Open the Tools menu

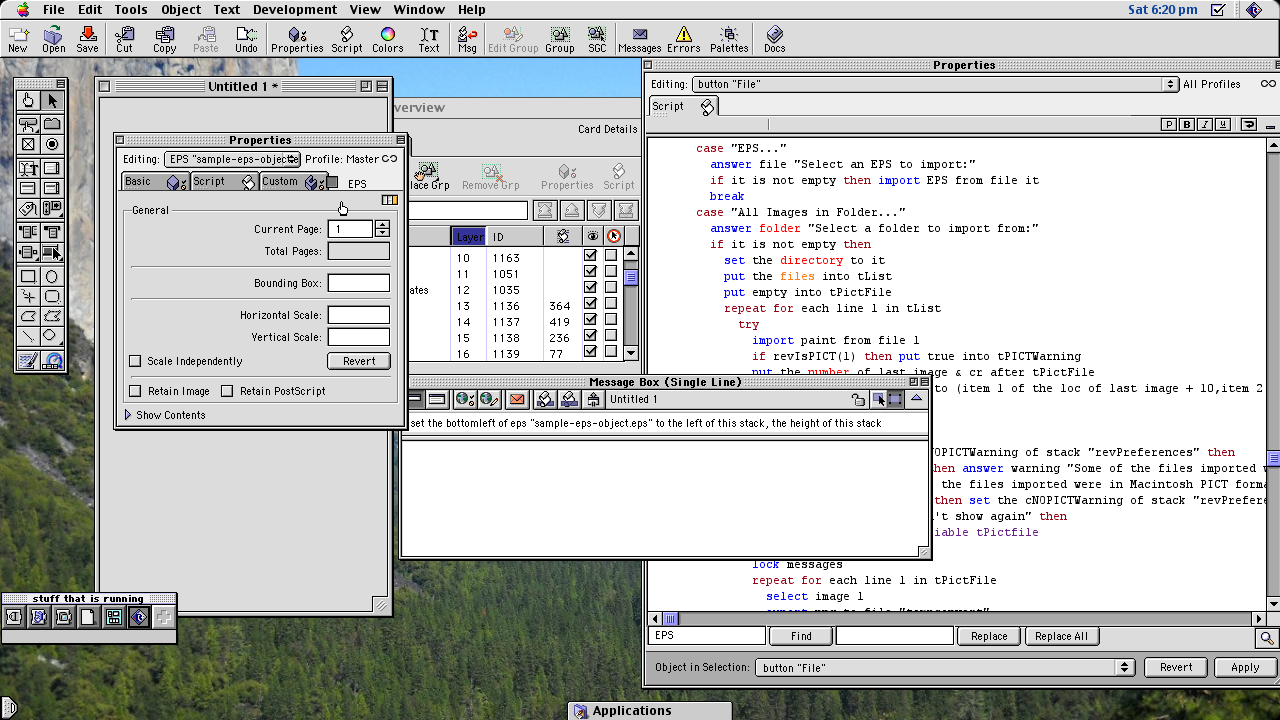point(130,9)
